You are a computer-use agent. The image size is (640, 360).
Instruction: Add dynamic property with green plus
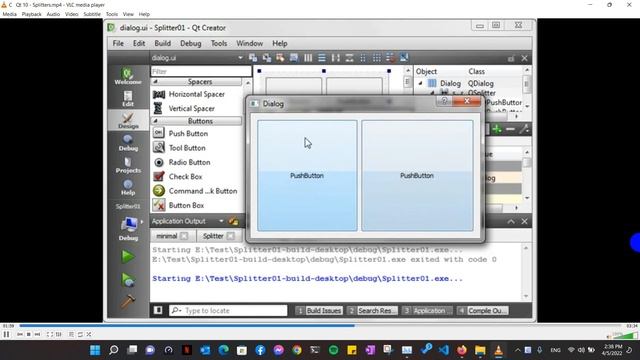click(497, 129)
